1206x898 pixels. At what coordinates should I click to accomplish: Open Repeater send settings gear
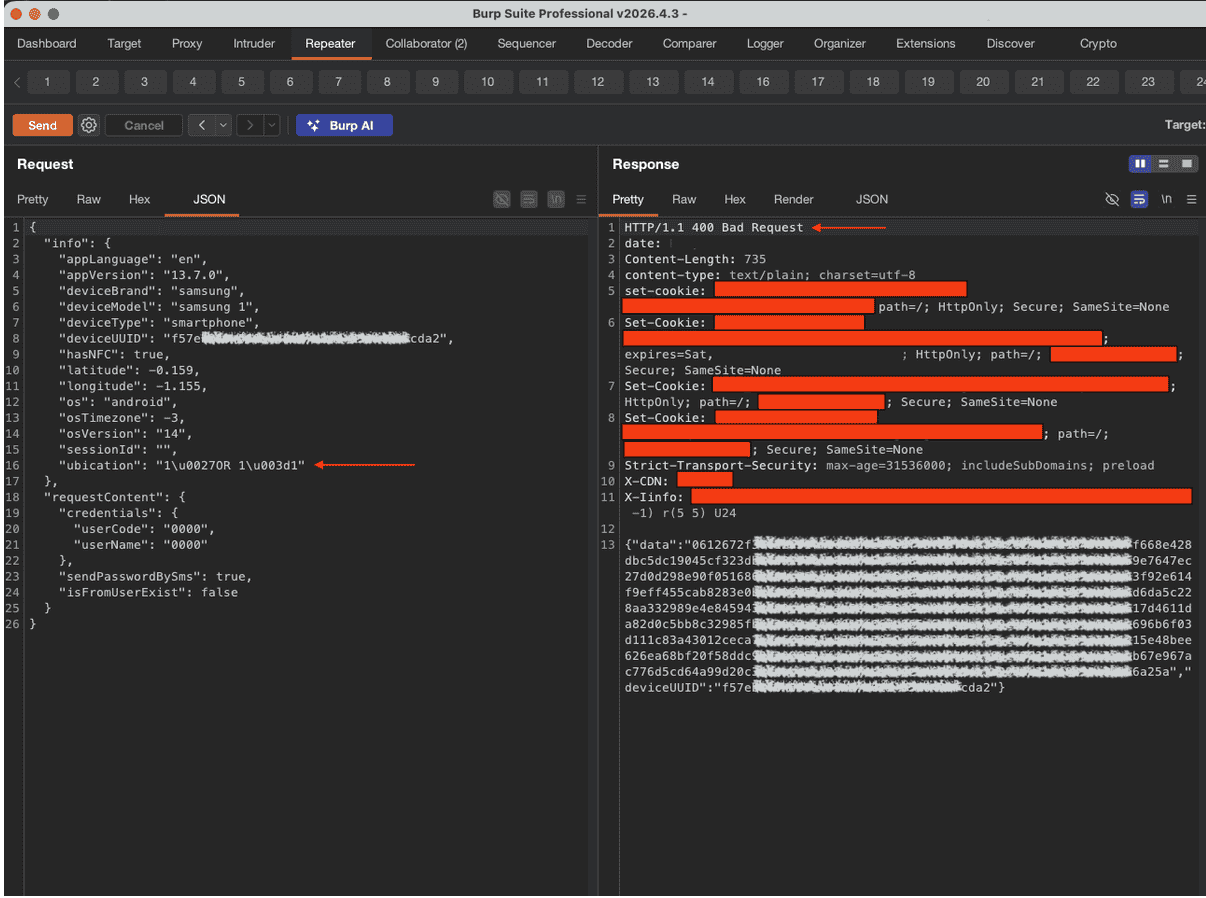point(89,125)
